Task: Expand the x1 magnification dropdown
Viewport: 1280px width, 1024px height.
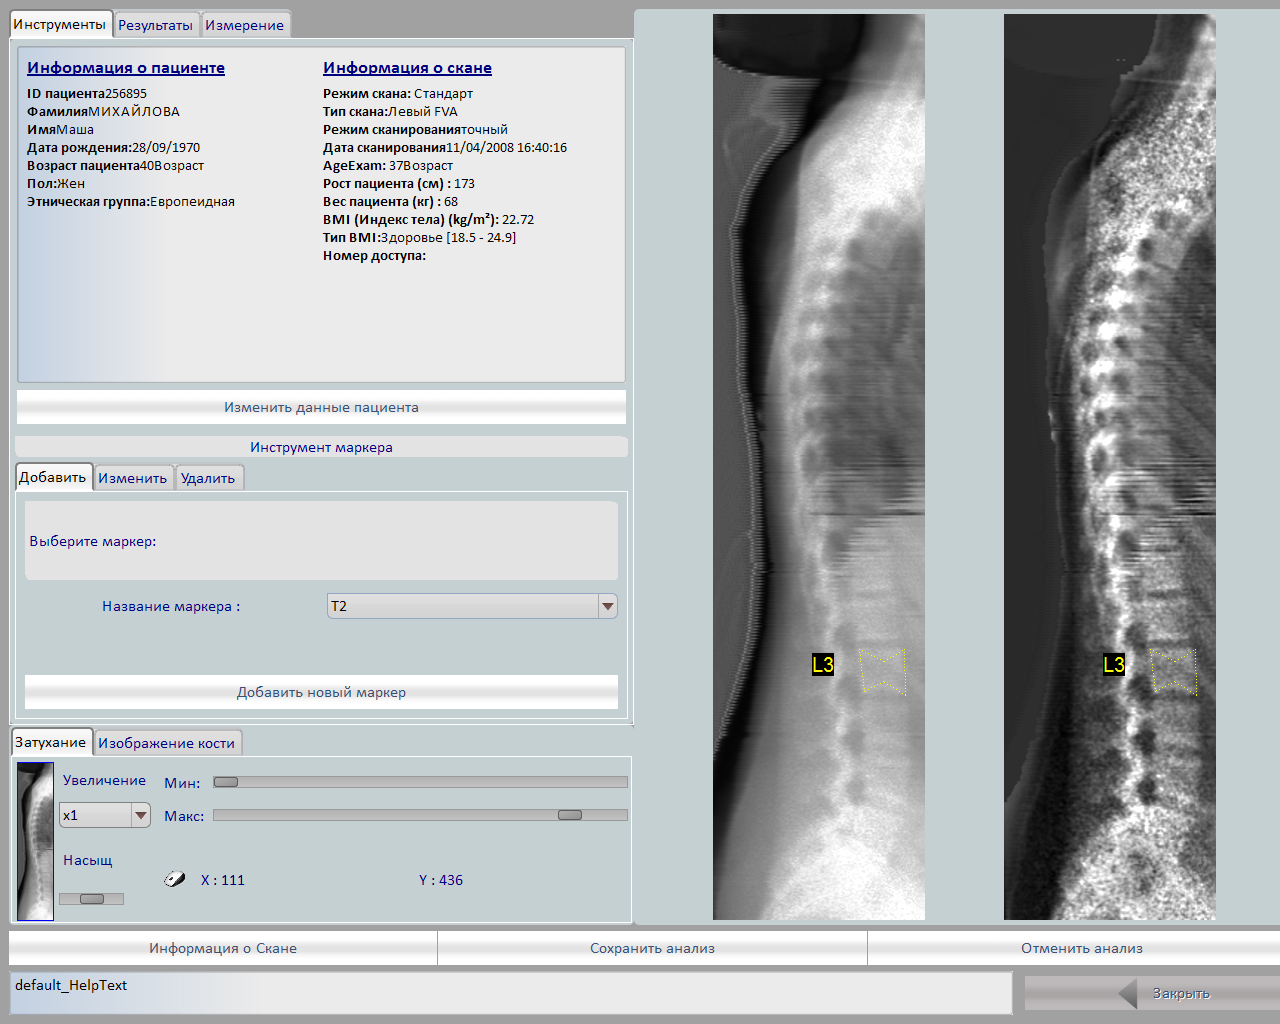Action: tap(141, 816)
